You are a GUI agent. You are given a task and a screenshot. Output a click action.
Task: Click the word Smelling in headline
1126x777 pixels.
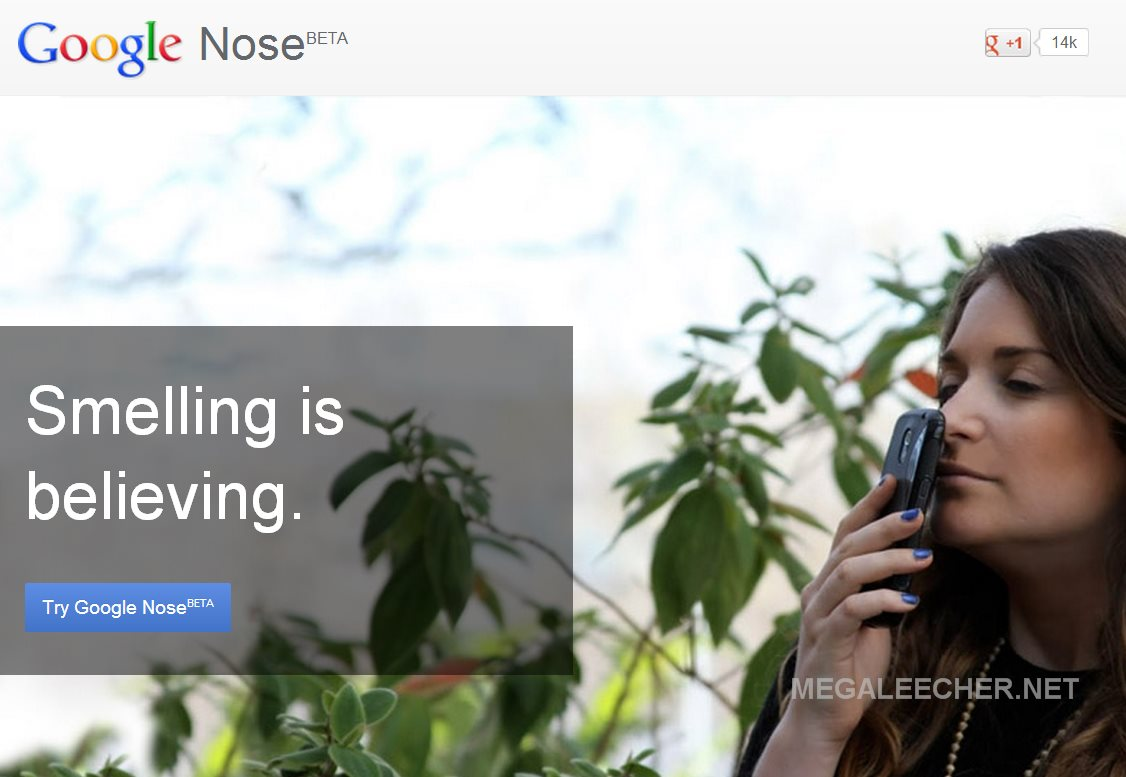click(x=152, y=411)
